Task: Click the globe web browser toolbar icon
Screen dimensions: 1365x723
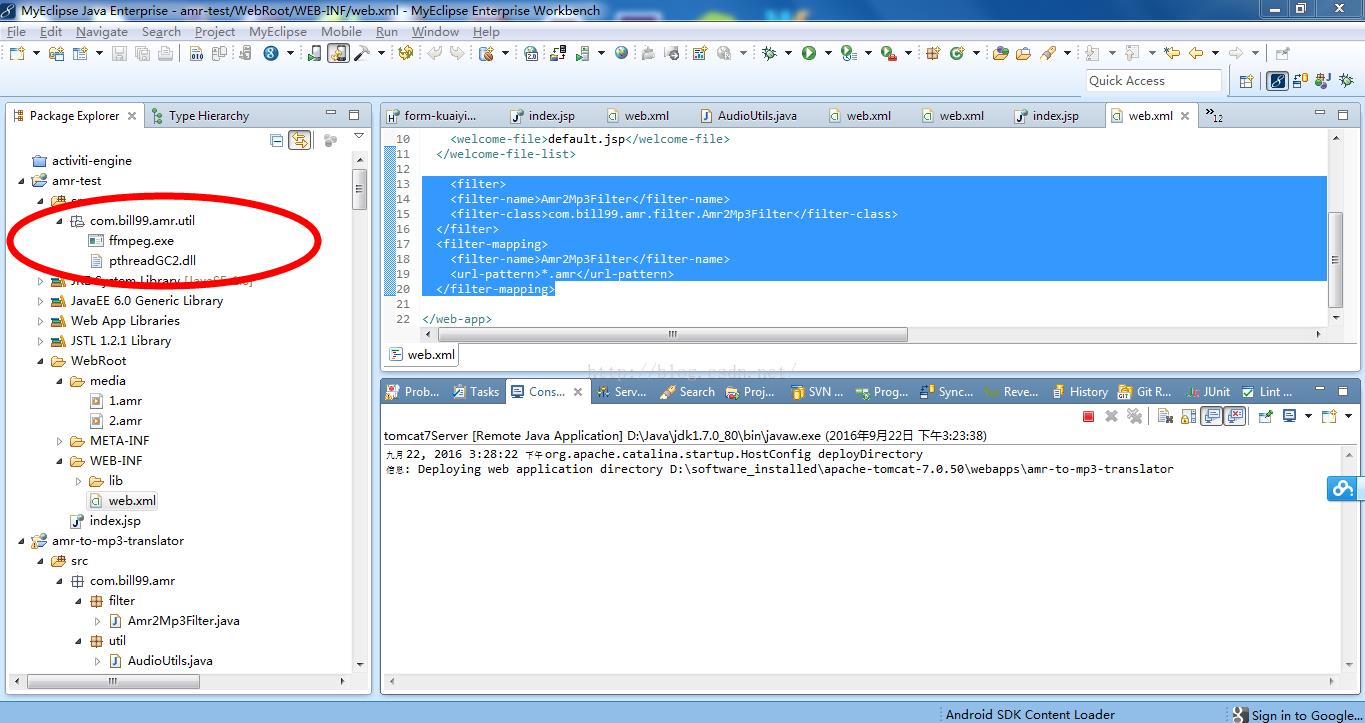Action: tap(621, 53)
